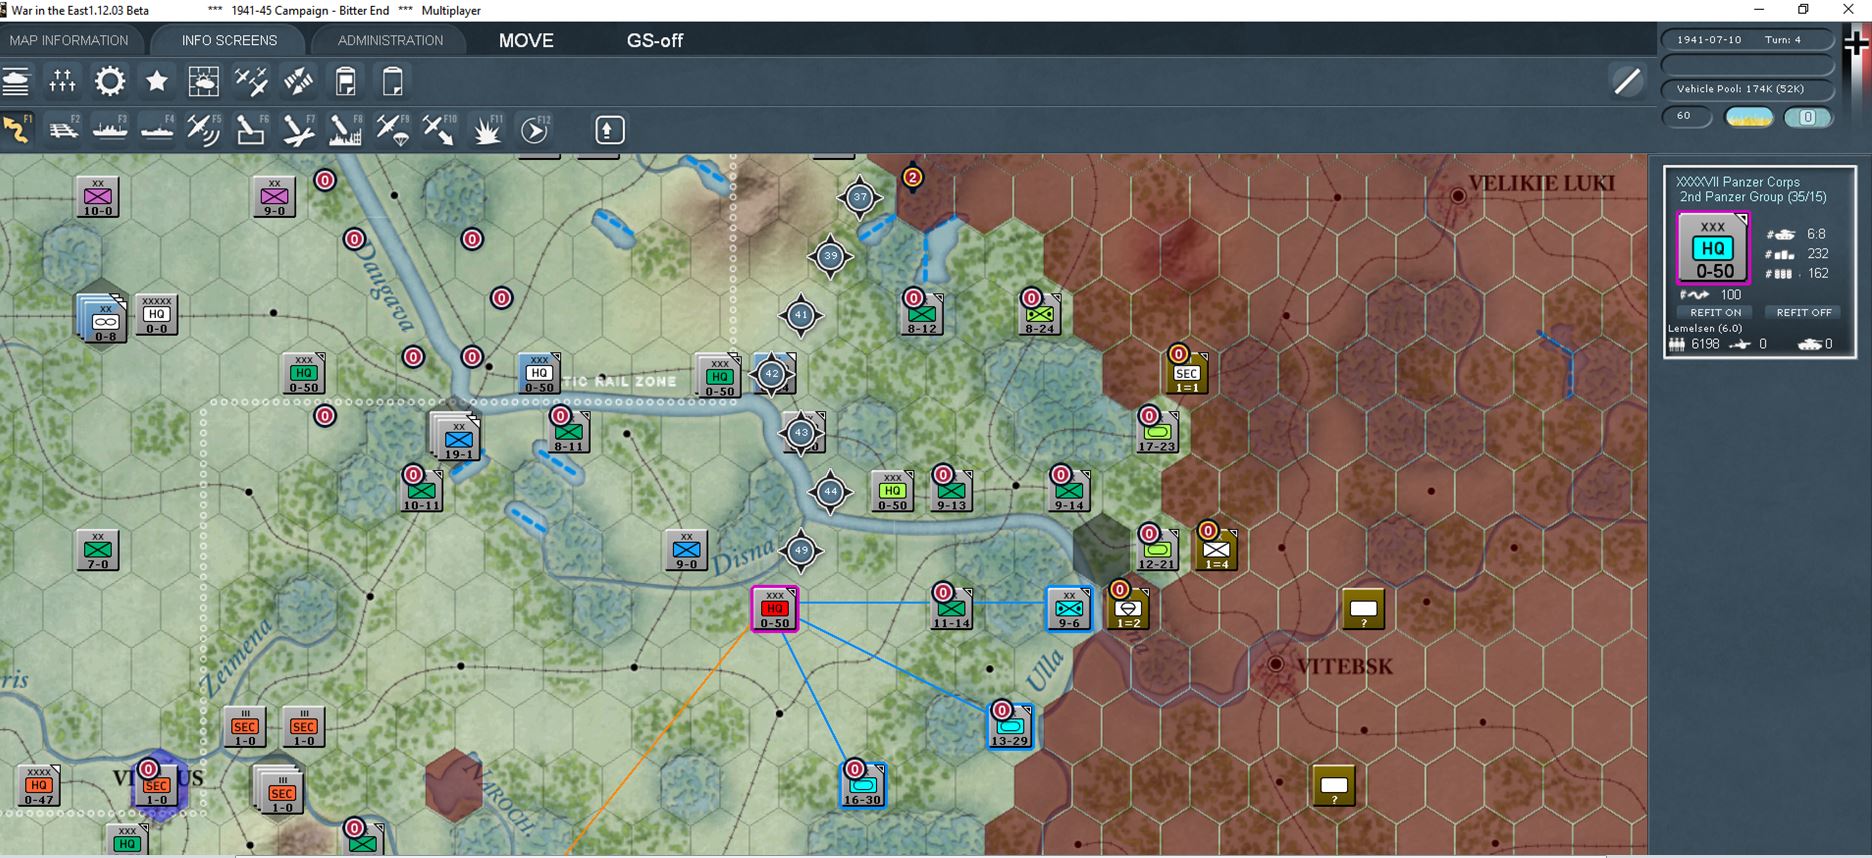Open the order of battle tank icon

point(16,81)
